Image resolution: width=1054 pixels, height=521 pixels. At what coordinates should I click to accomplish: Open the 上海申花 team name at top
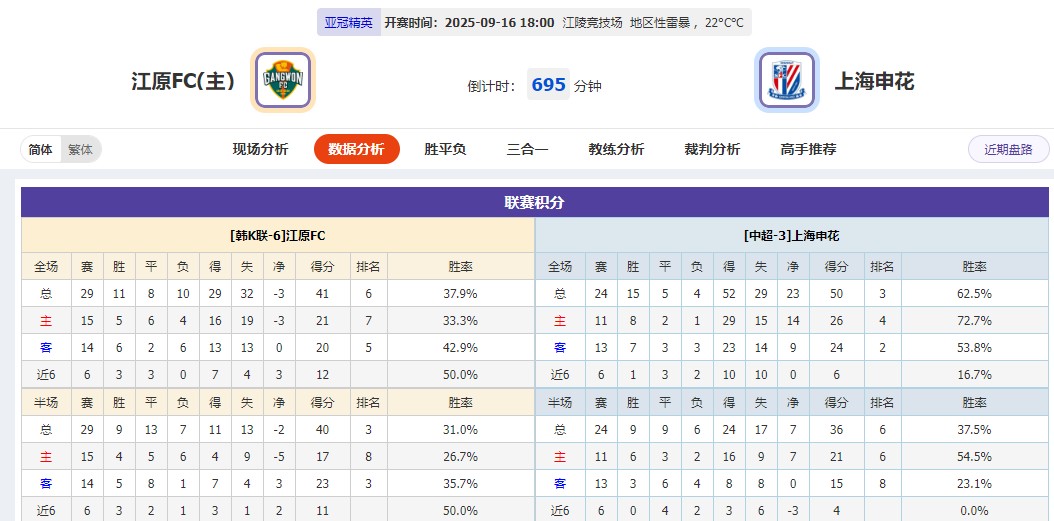click(x=874, y=81)
